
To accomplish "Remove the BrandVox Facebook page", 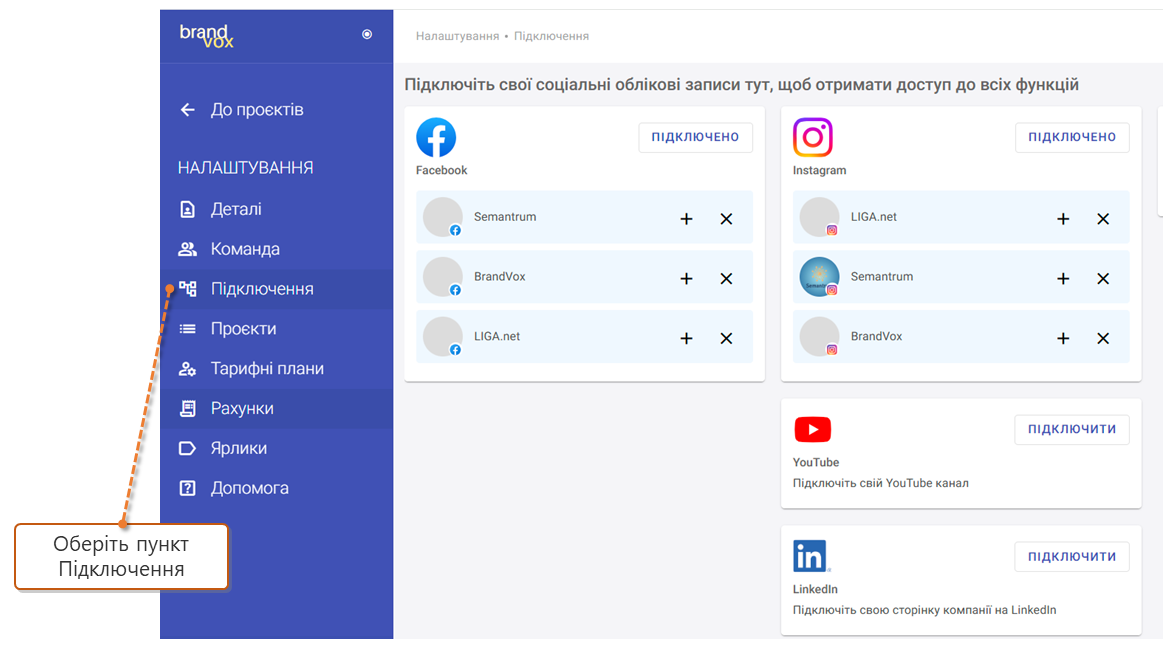I will (726, 279).
